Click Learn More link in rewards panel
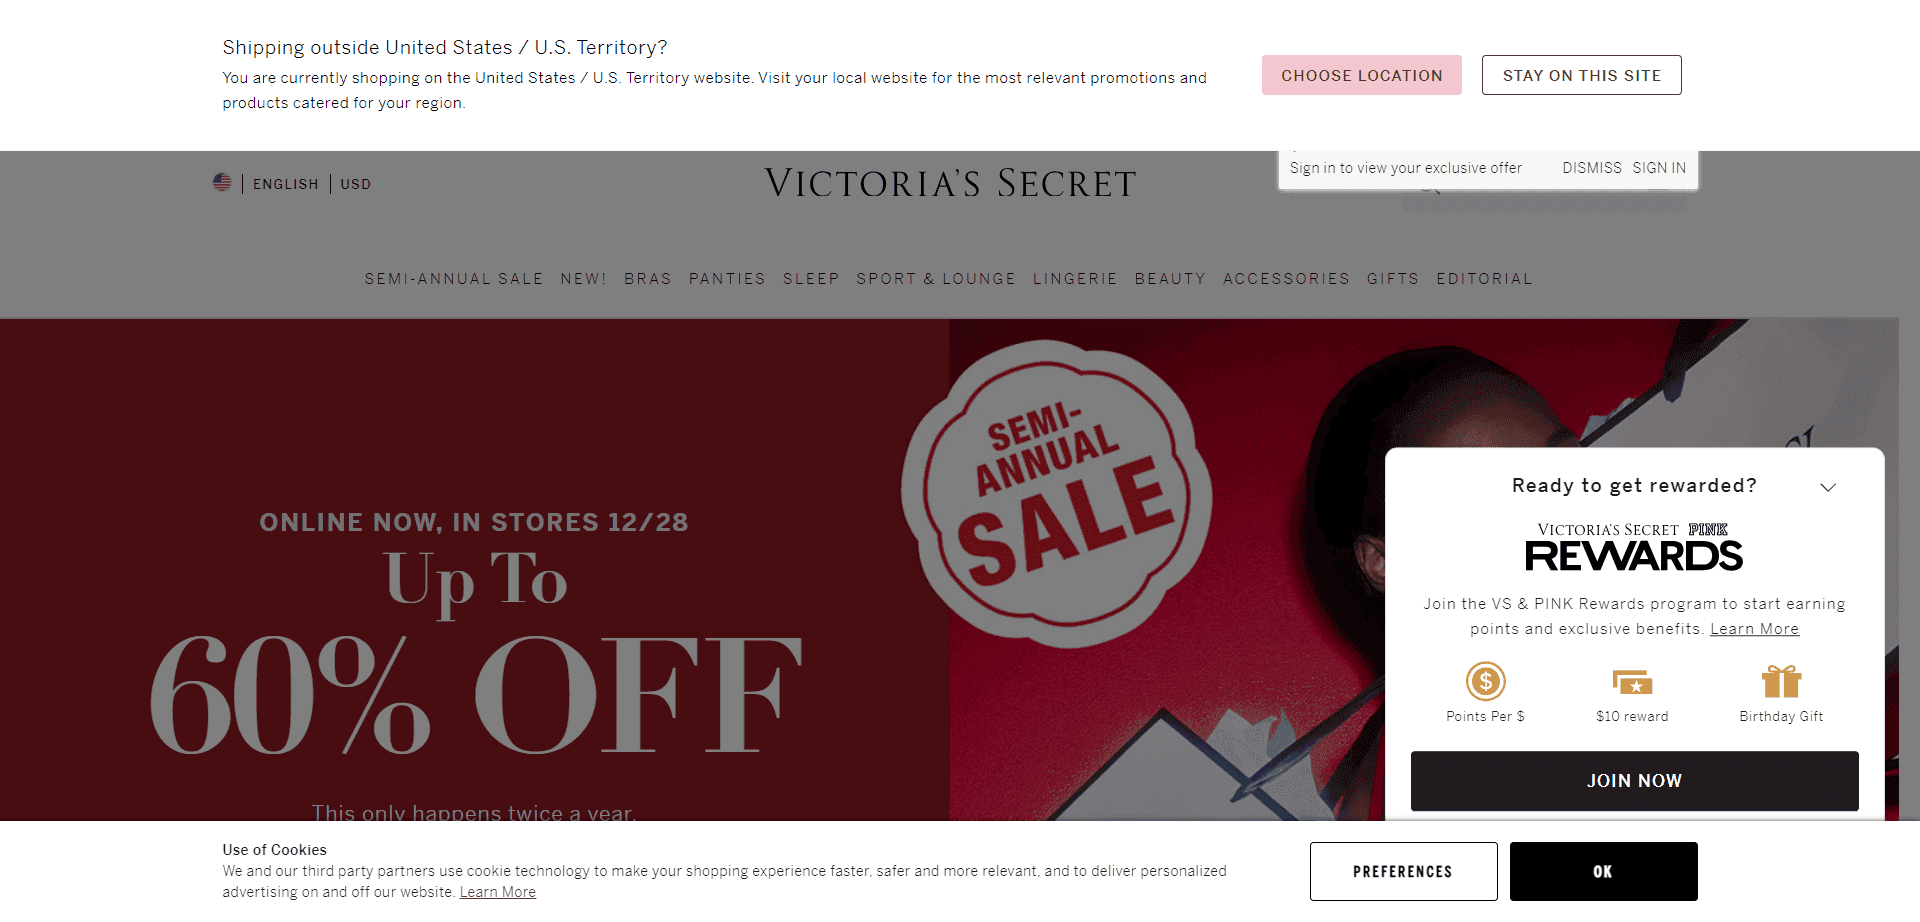Image resolution: width=1920 pixels, height=922 pixels. tap(1754, 629)
